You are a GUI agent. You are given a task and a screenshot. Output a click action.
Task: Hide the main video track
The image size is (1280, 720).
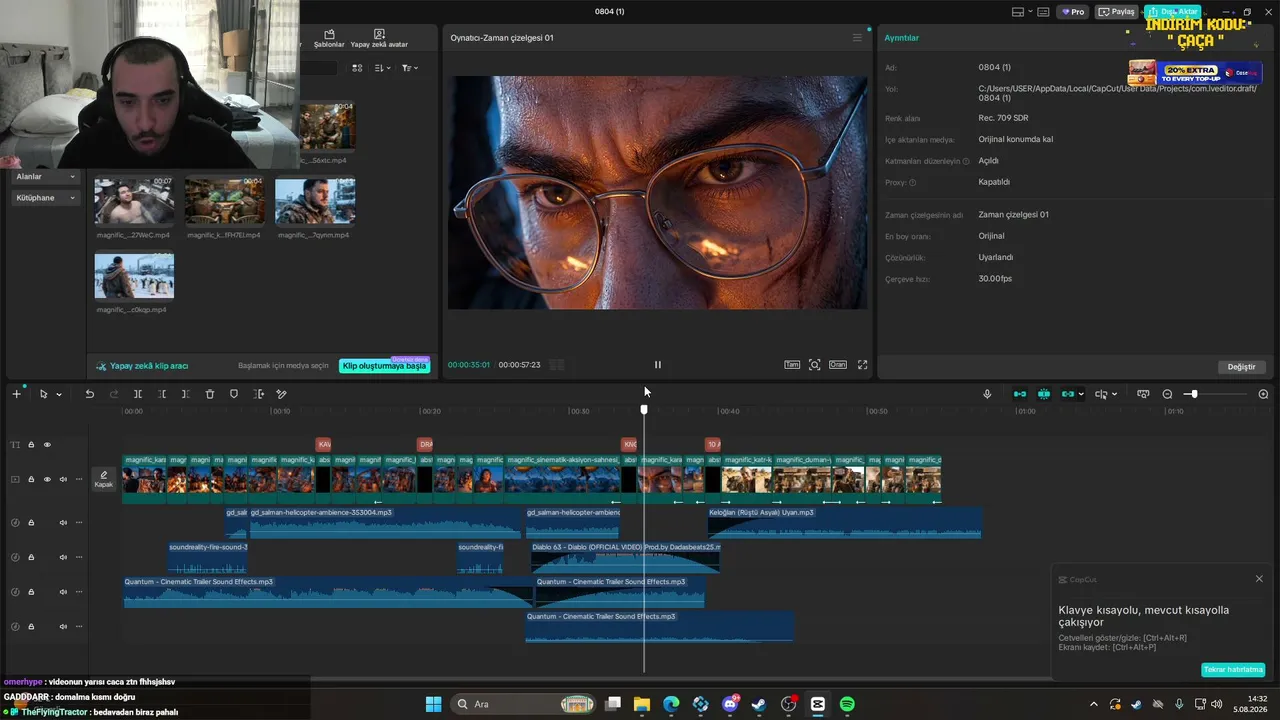point(47,479)
